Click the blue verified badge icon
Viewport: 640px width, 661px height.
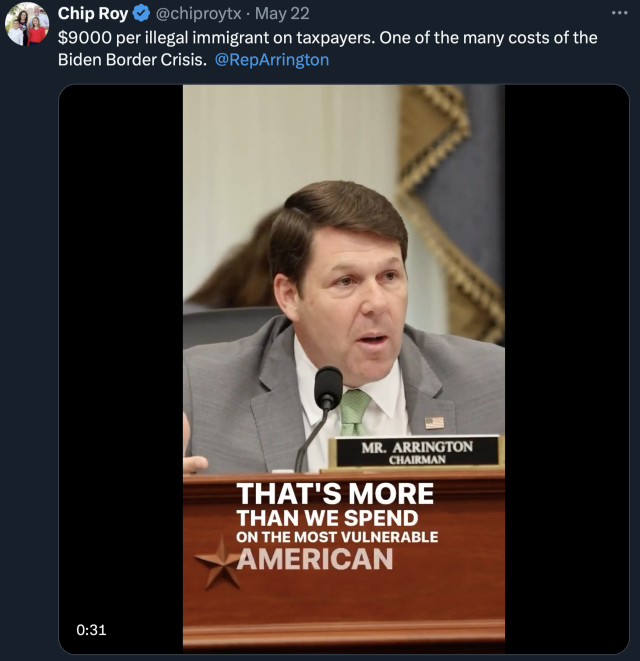tap(141, 13)
